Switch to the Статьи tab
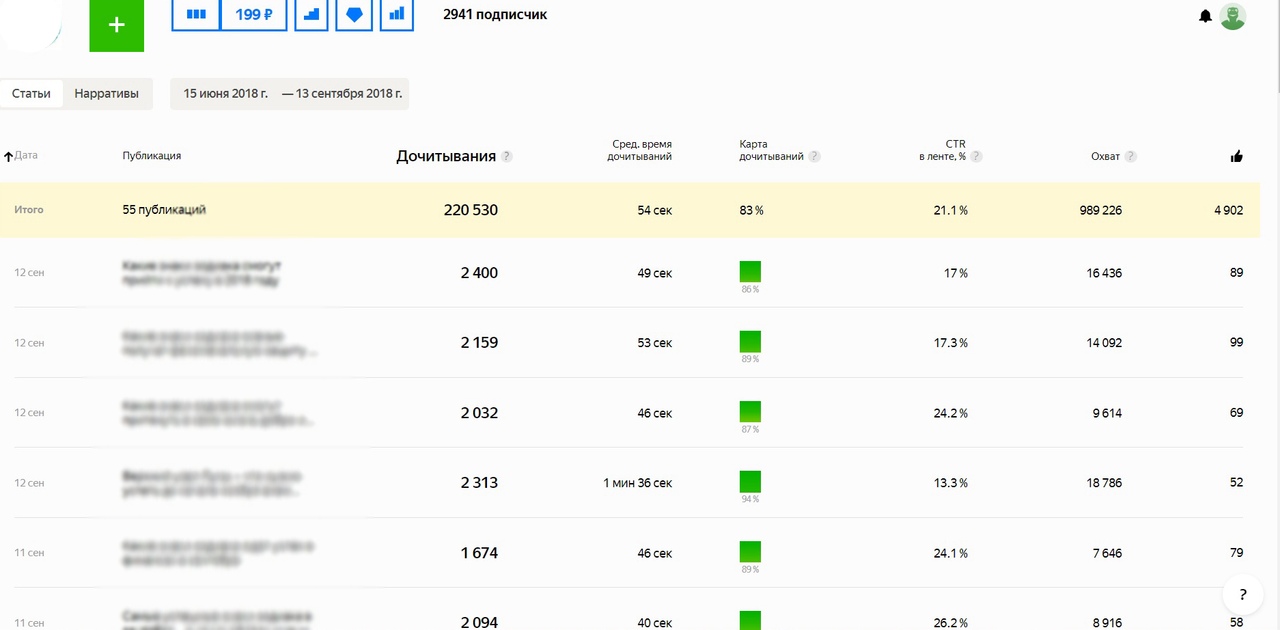The image size is (1280, 630). pos(31,93)
